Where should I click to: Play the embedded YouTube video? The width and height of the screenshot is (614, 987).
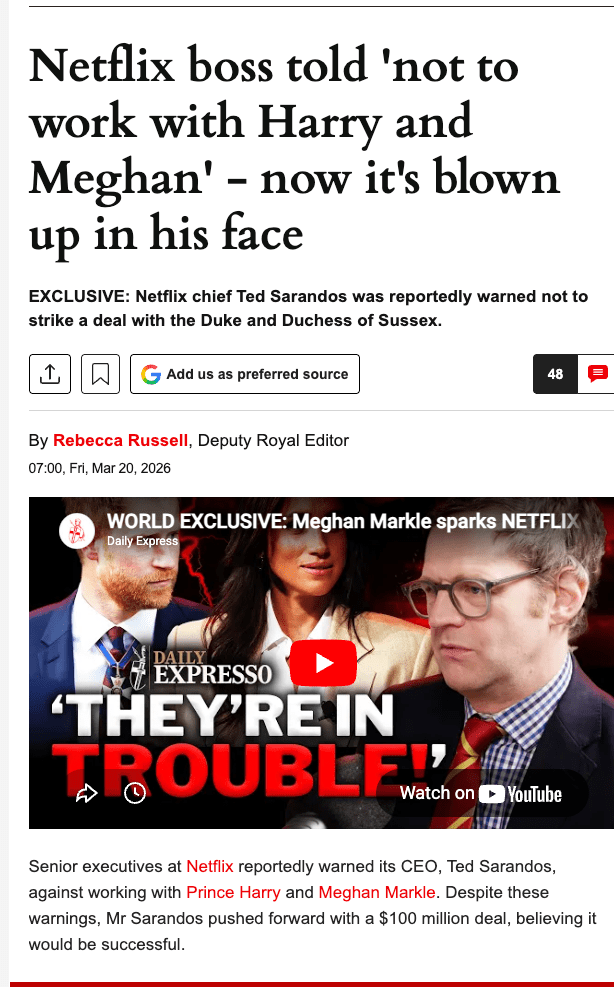tap(323, 663)
